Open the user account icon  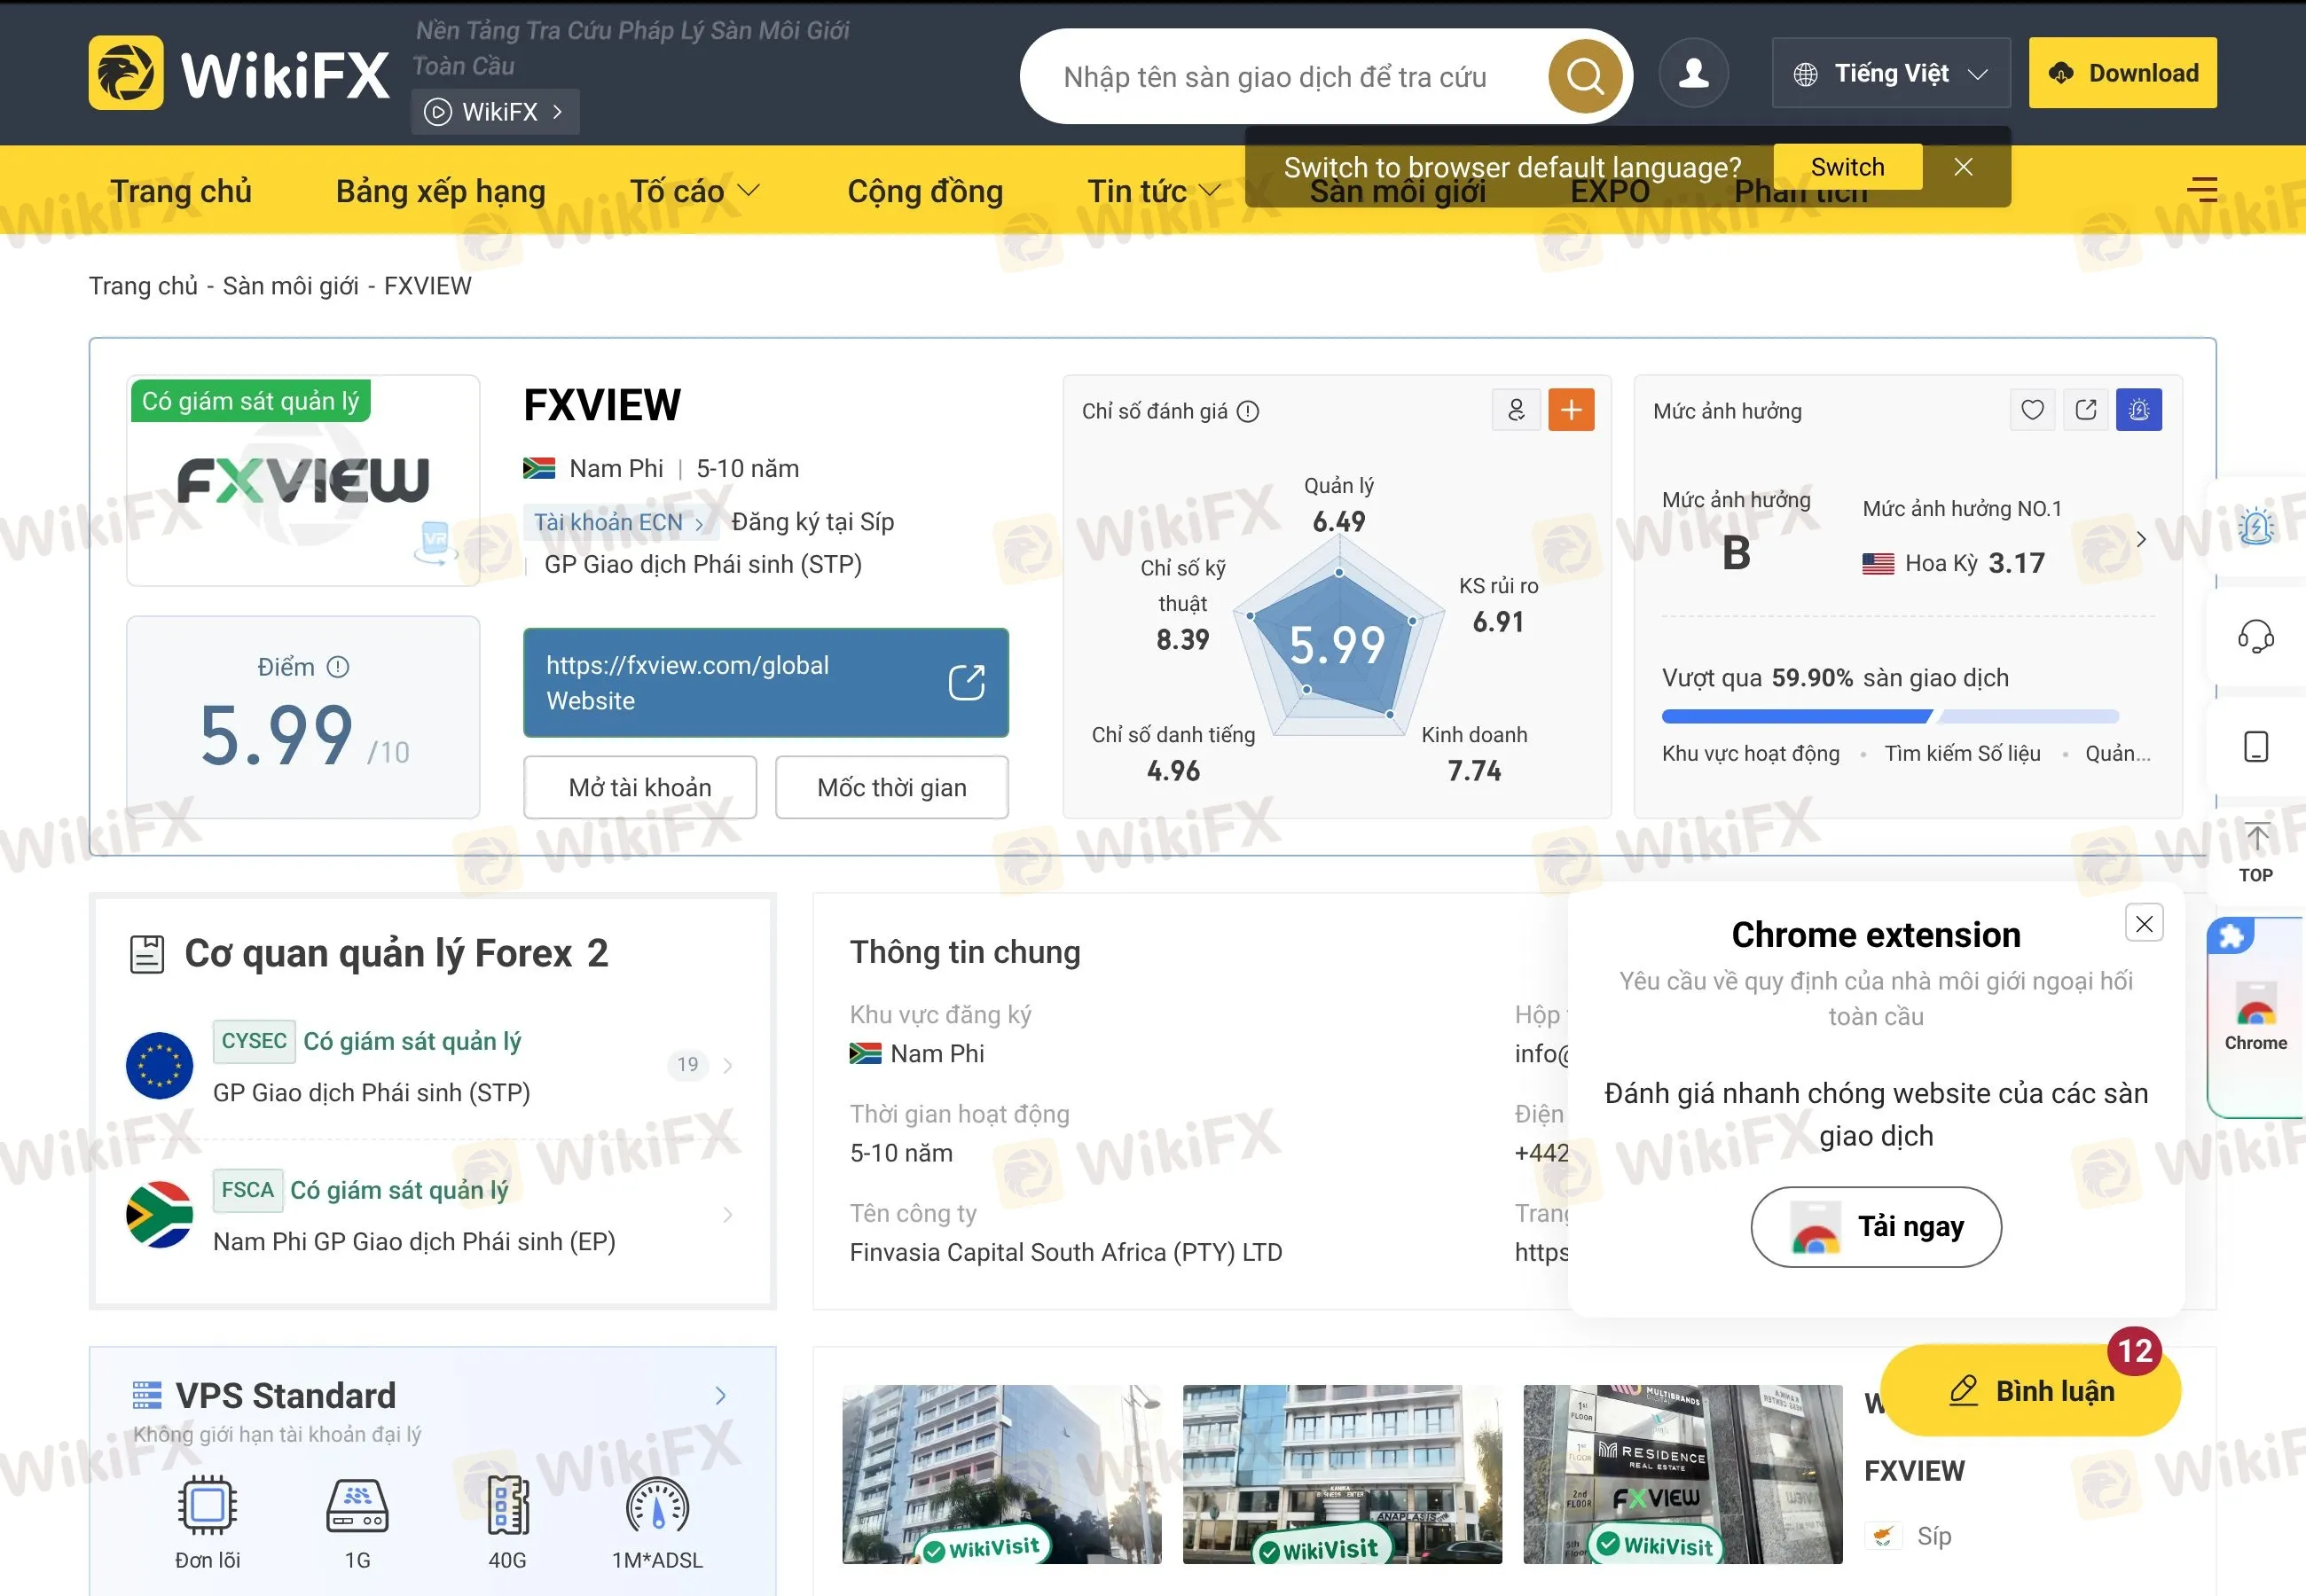pos(1693,73)
